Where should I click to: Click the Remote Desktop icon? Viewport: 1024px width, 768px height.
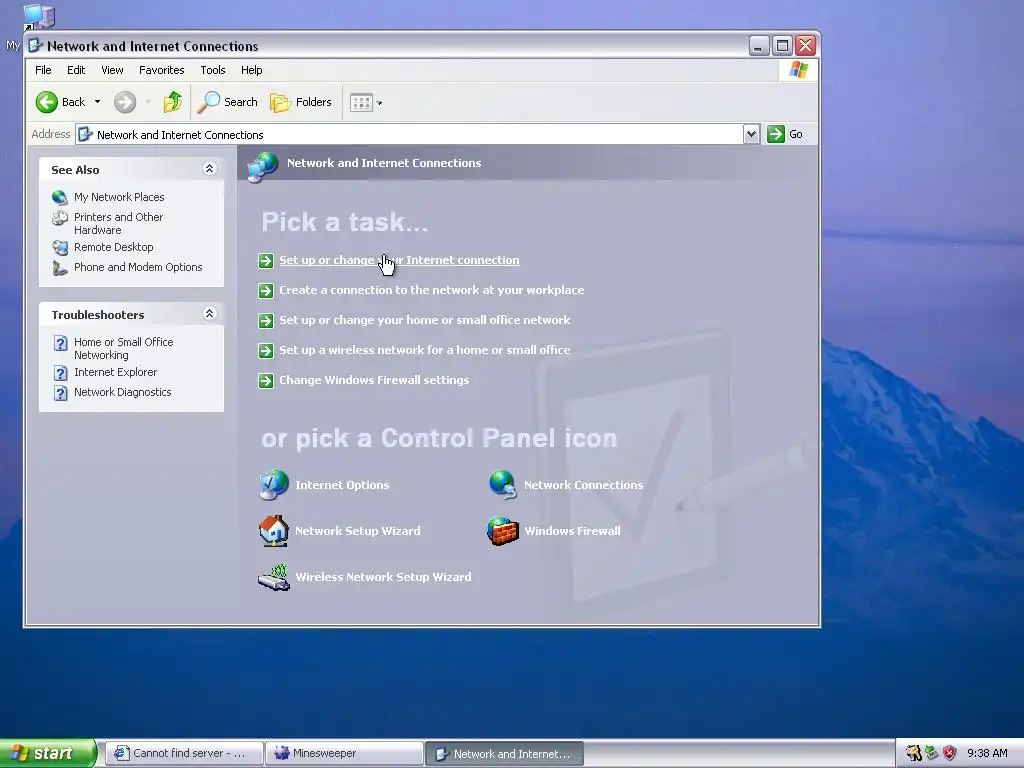(59, 248)
